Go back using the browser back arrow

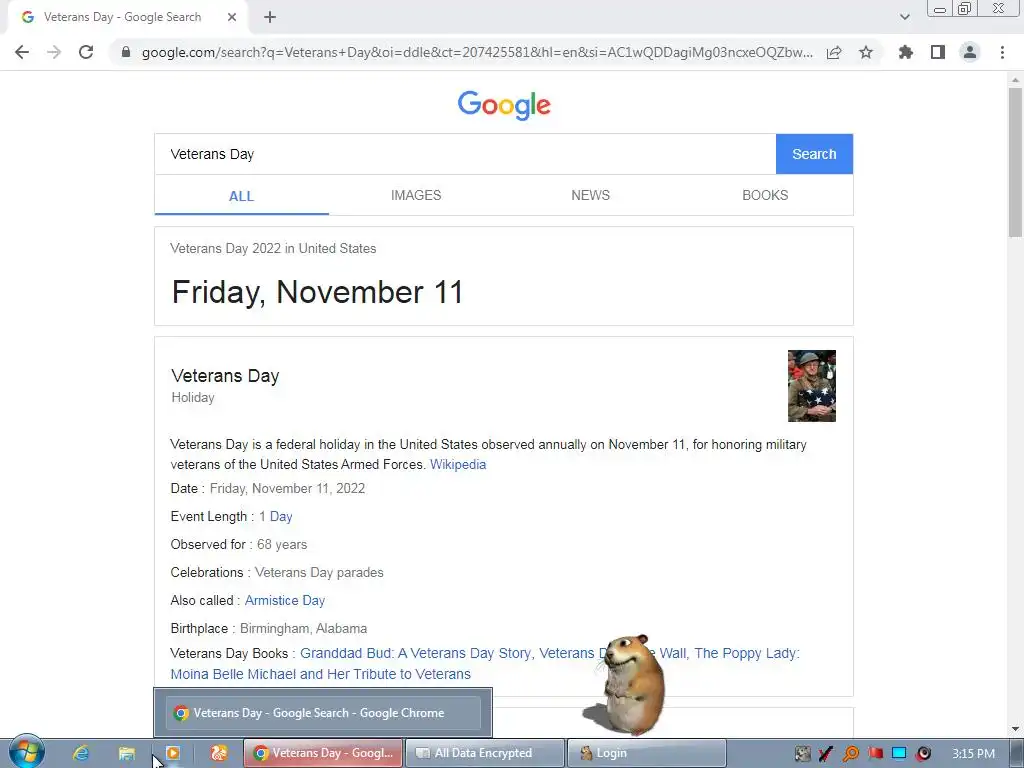(22, 52)
